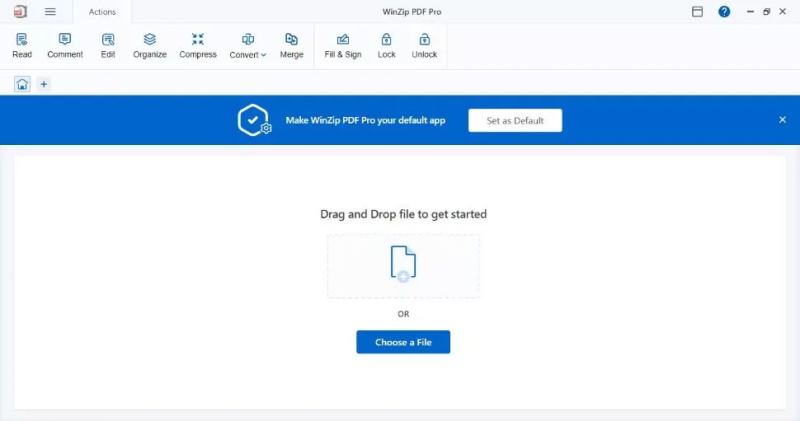Open the Comment tool
The height and width of the screenshot is (421, 800).
click(x=65, y=46)
